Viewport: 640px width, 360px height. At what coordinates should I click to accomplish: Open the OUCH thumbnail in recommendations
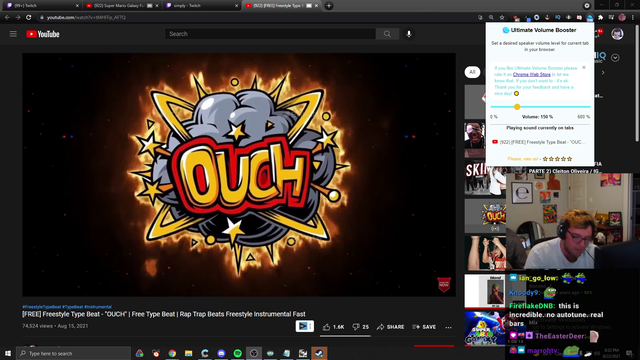tap(485, 216)
